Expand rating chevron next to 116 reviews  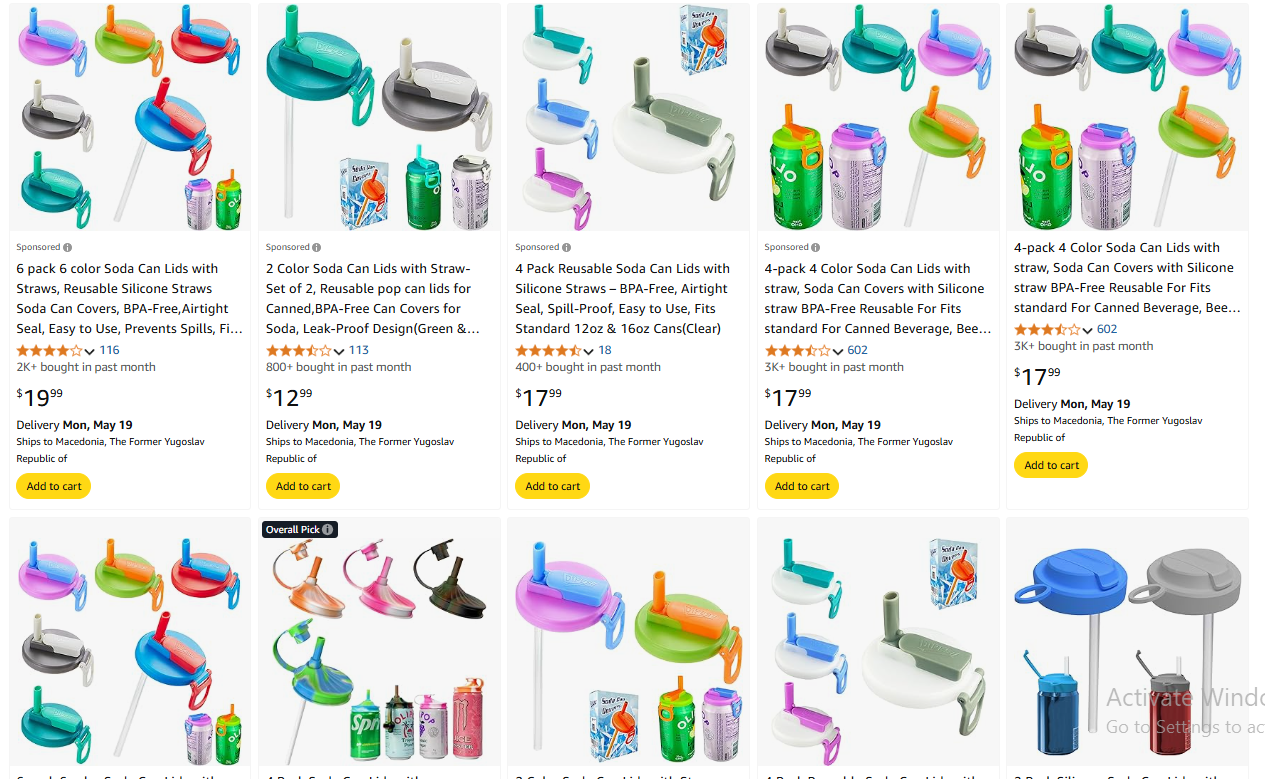pyautogui.click(x=90, y=351)
